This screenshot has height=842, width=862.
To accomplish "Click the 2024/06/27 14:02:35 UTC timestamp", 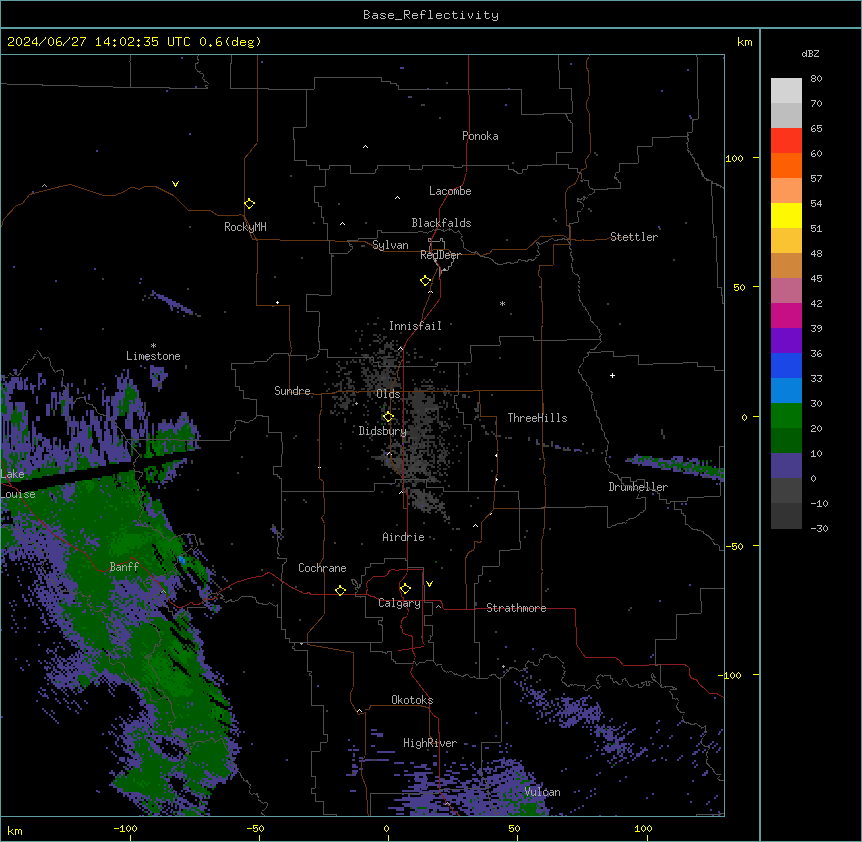I will [99, 42].
